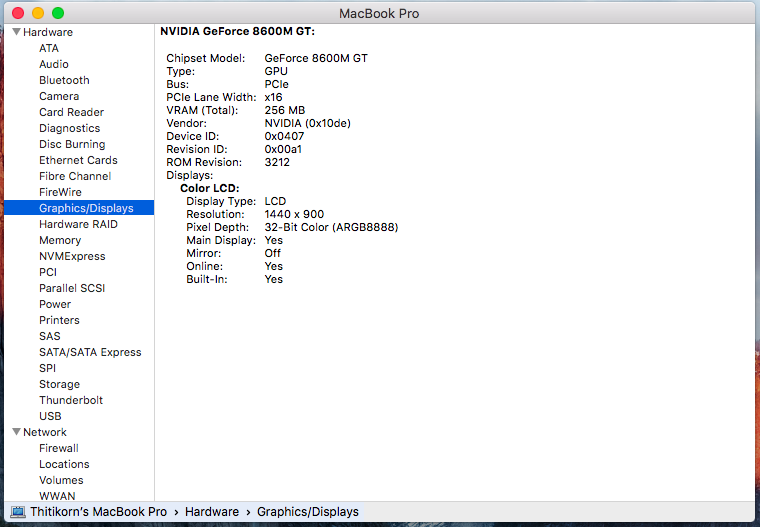Click the Type value GPU
The height and width of the screenshot is (527, 760).
[276, 71]
